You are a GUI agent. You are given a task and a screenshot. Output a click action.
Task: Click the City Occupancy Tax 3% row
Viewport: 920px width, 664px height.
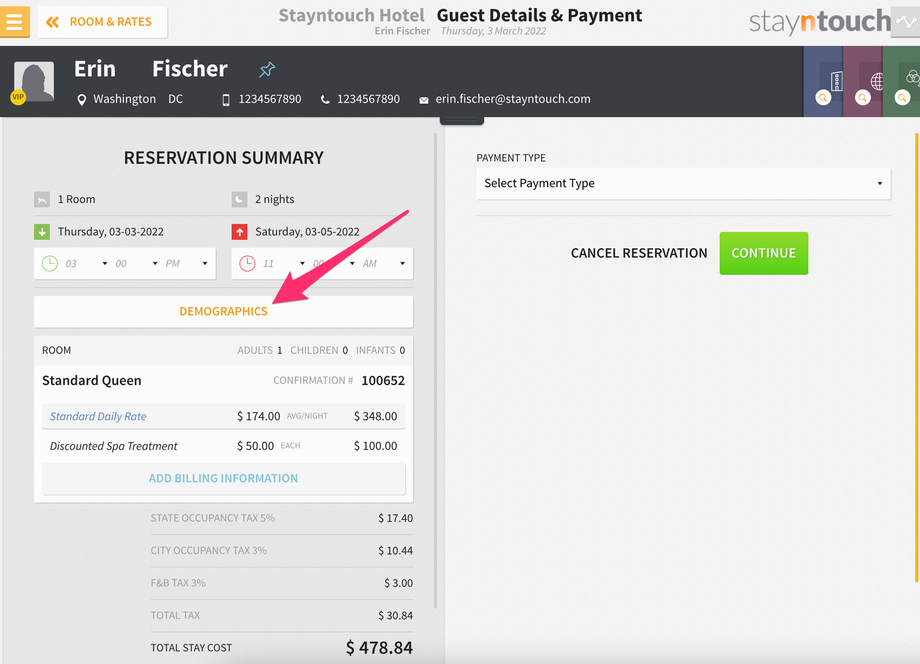(x=282, y=551)
